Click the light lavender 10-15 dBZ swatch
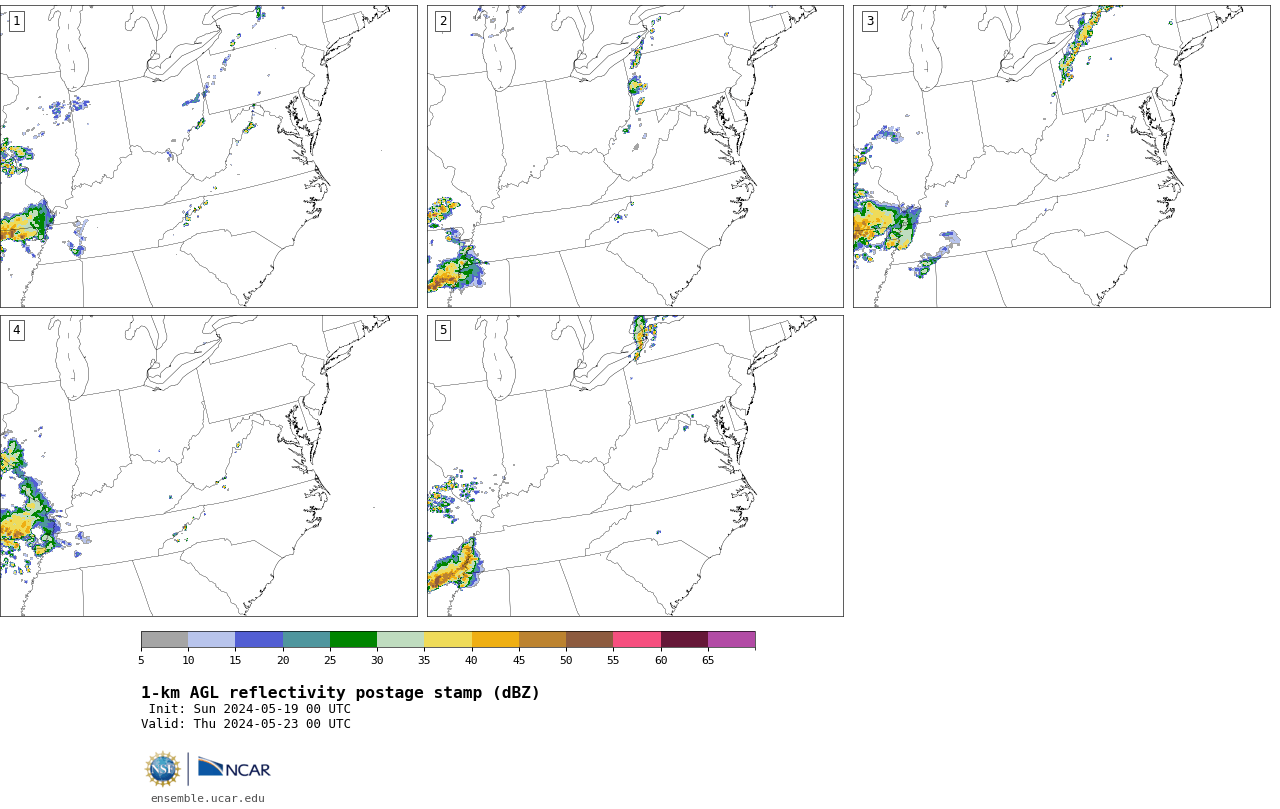This screenshot has height=809, width=1280. [x=211, y=640]
